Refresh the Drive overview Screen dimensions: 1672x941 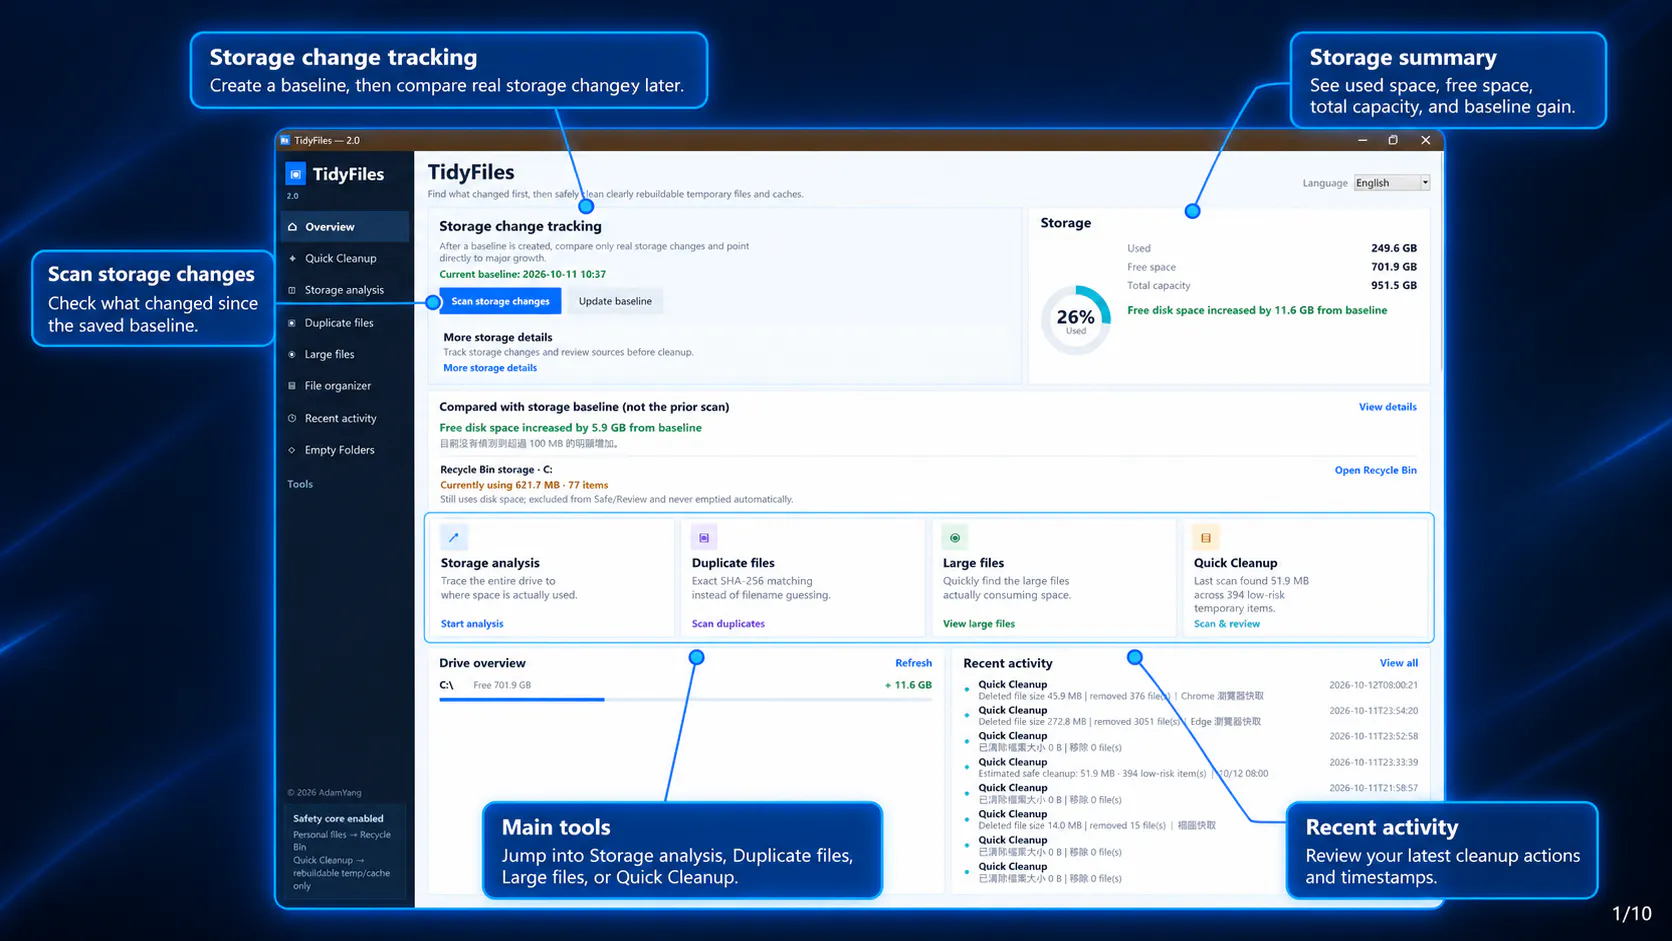point(913,663)
